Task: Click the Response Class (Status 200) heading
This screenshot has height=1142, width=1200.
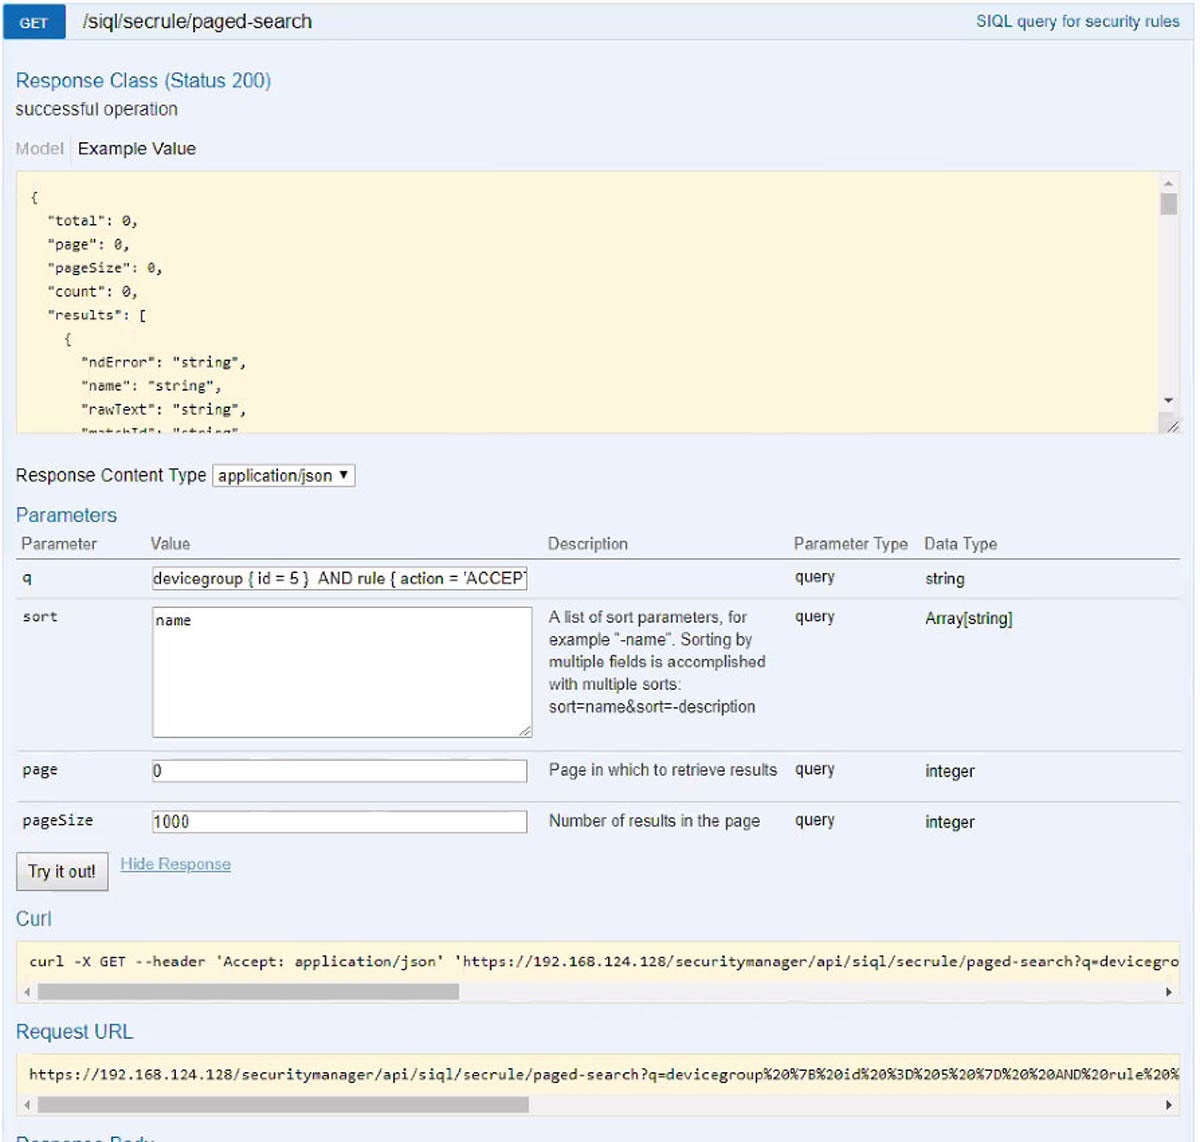Action: point(143,81)
